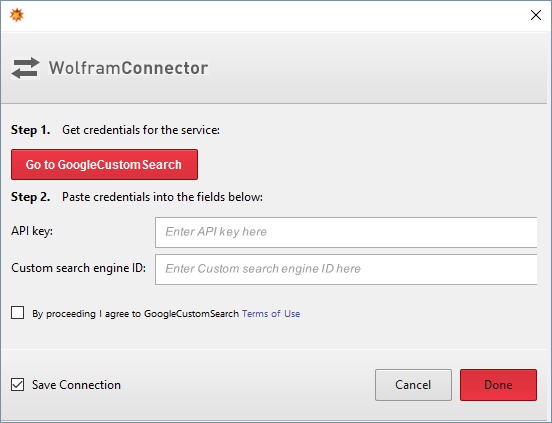Open the Terms of Use link
This screenshot has height=423, width=552.
[271, 314]
